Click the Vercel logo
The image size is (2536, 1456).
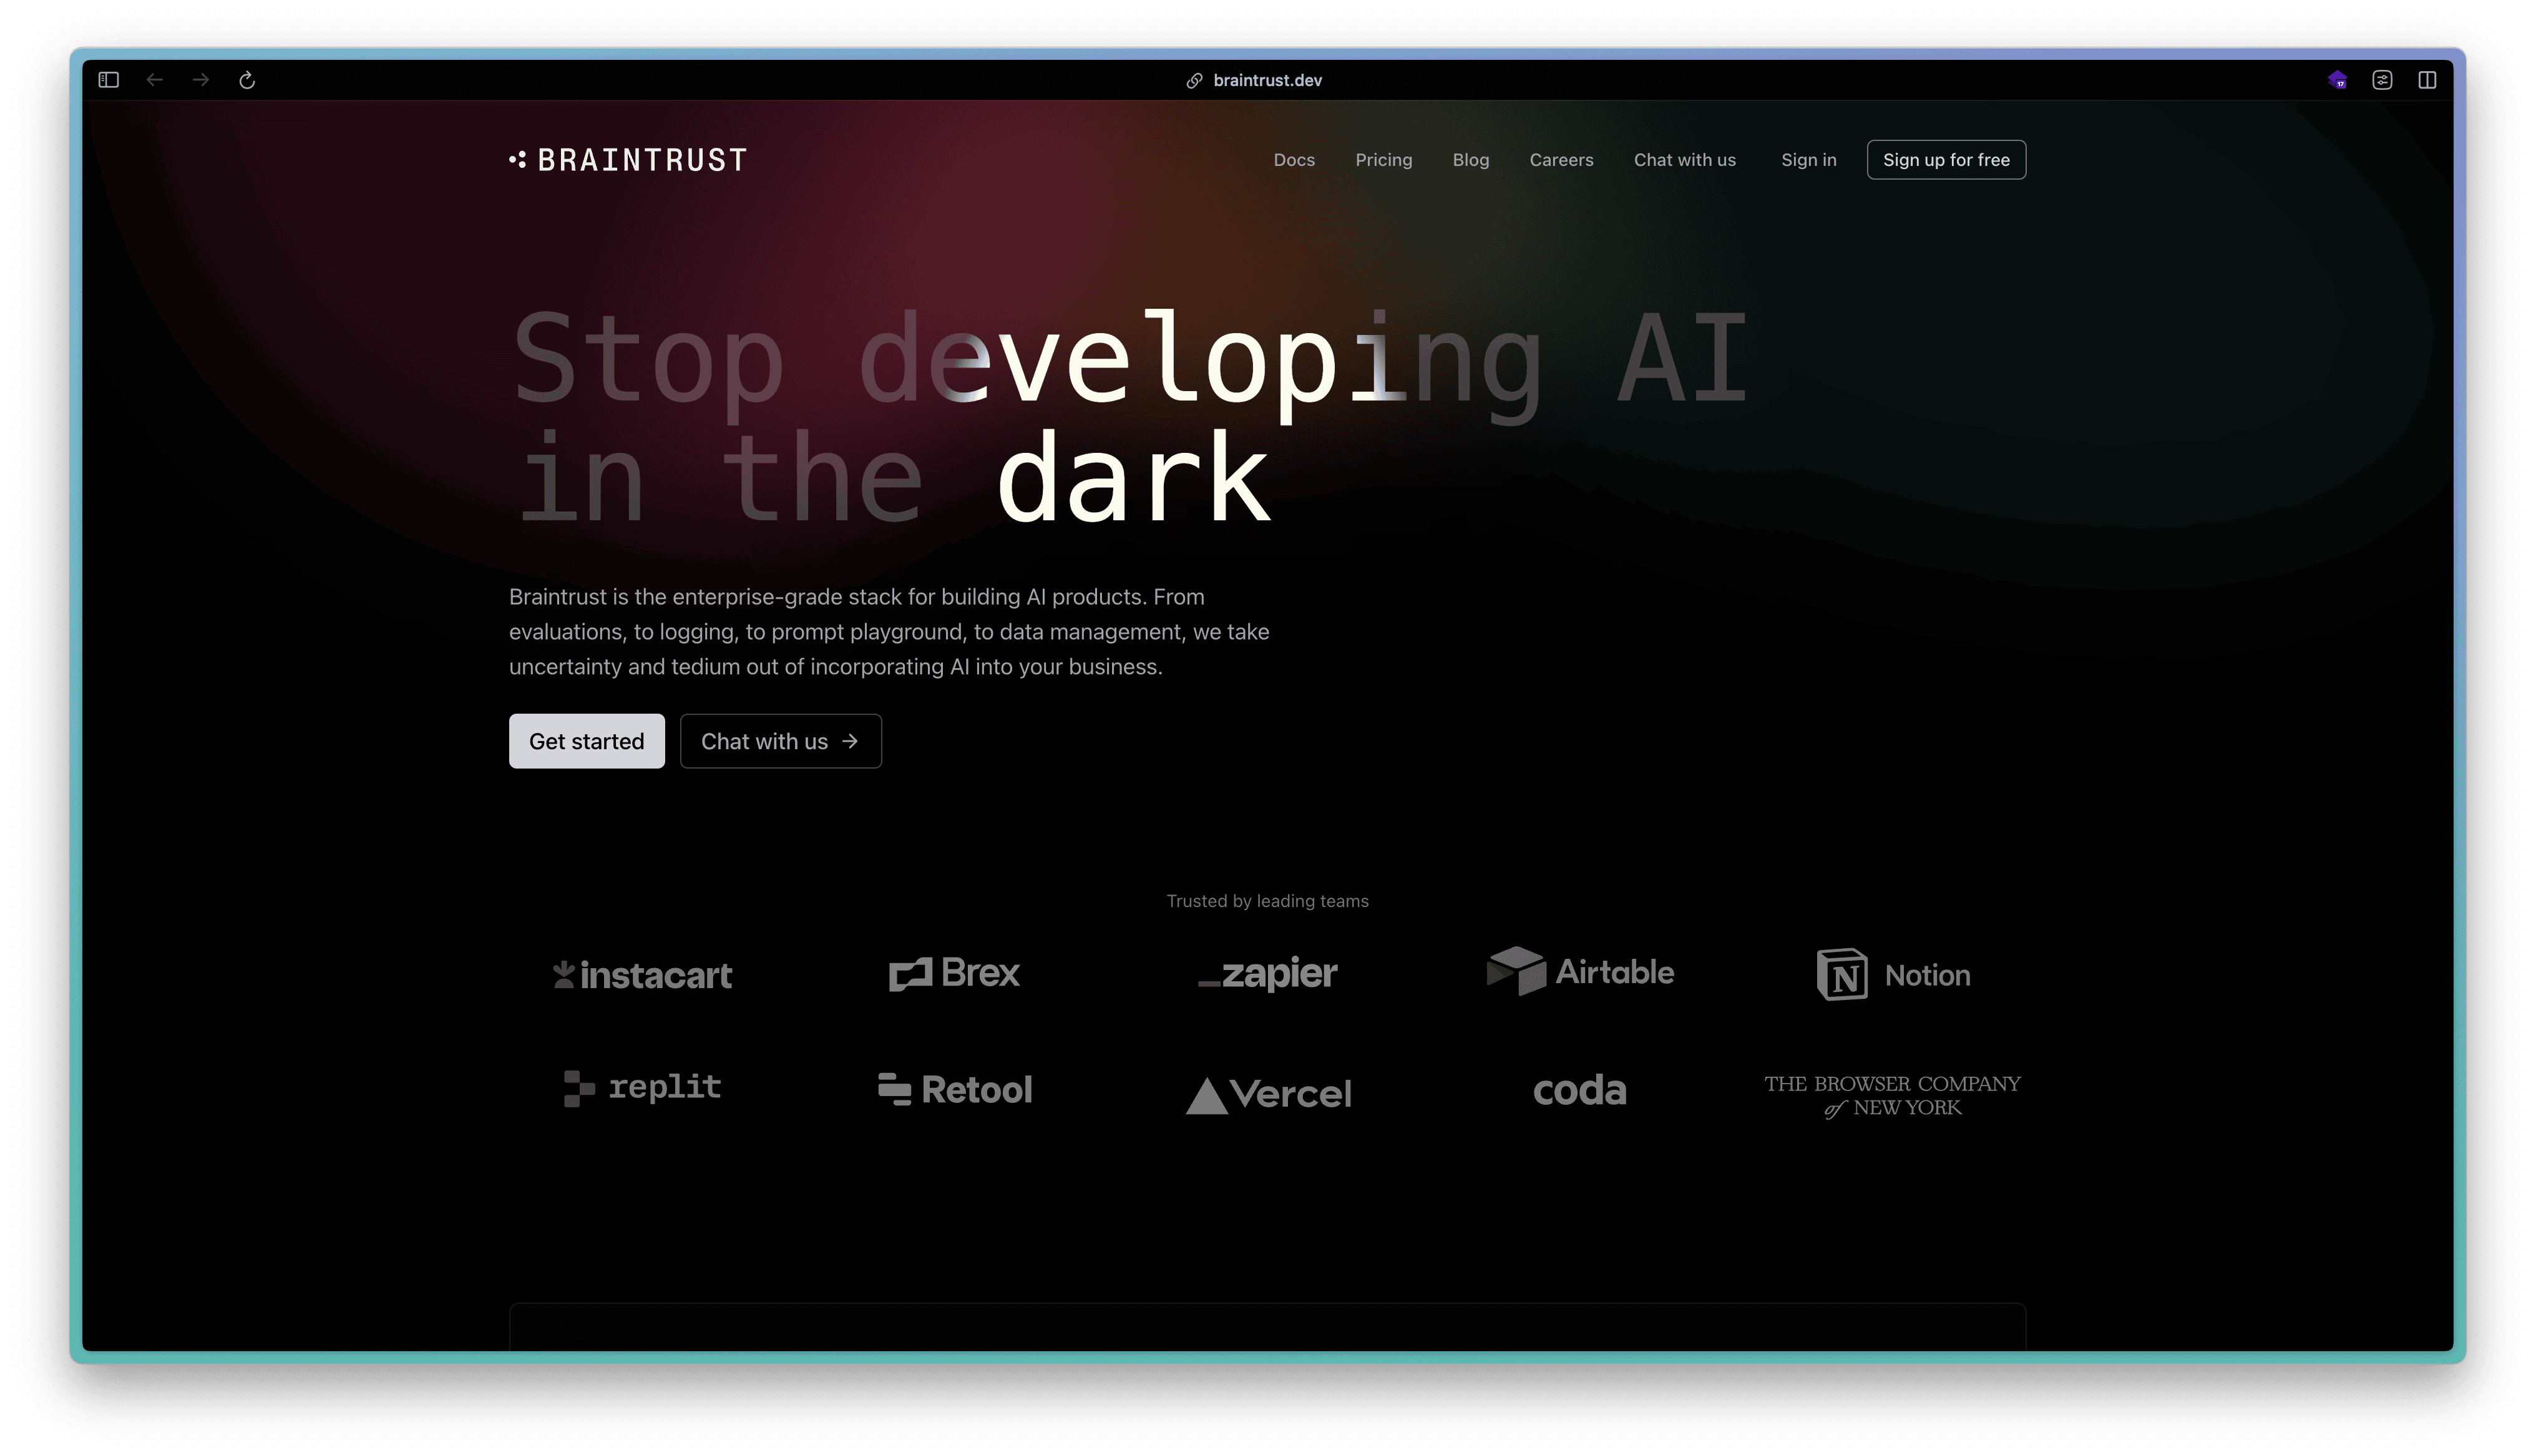1268,1094
